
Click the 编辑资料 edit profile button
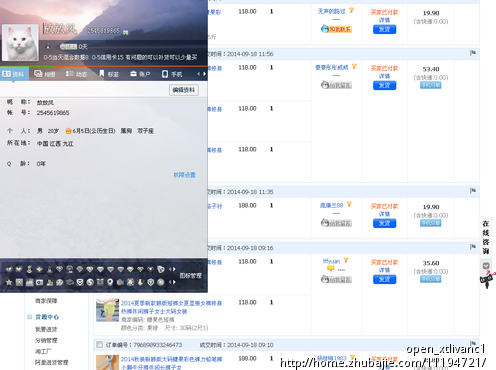click(184, 90)
